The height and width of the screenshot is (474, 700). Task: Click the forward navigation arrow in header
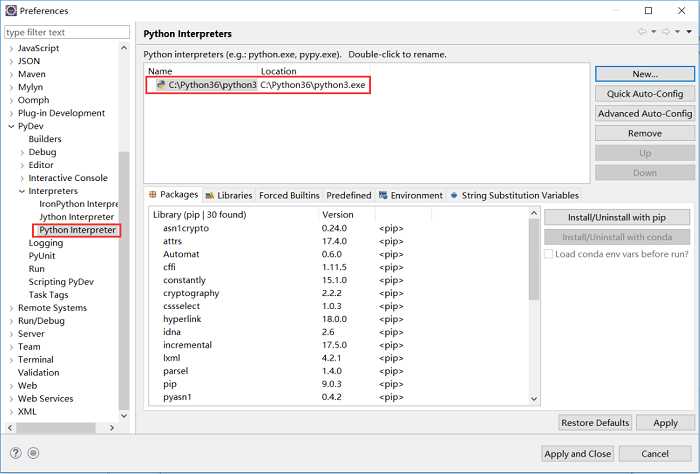tap(666, 32)
